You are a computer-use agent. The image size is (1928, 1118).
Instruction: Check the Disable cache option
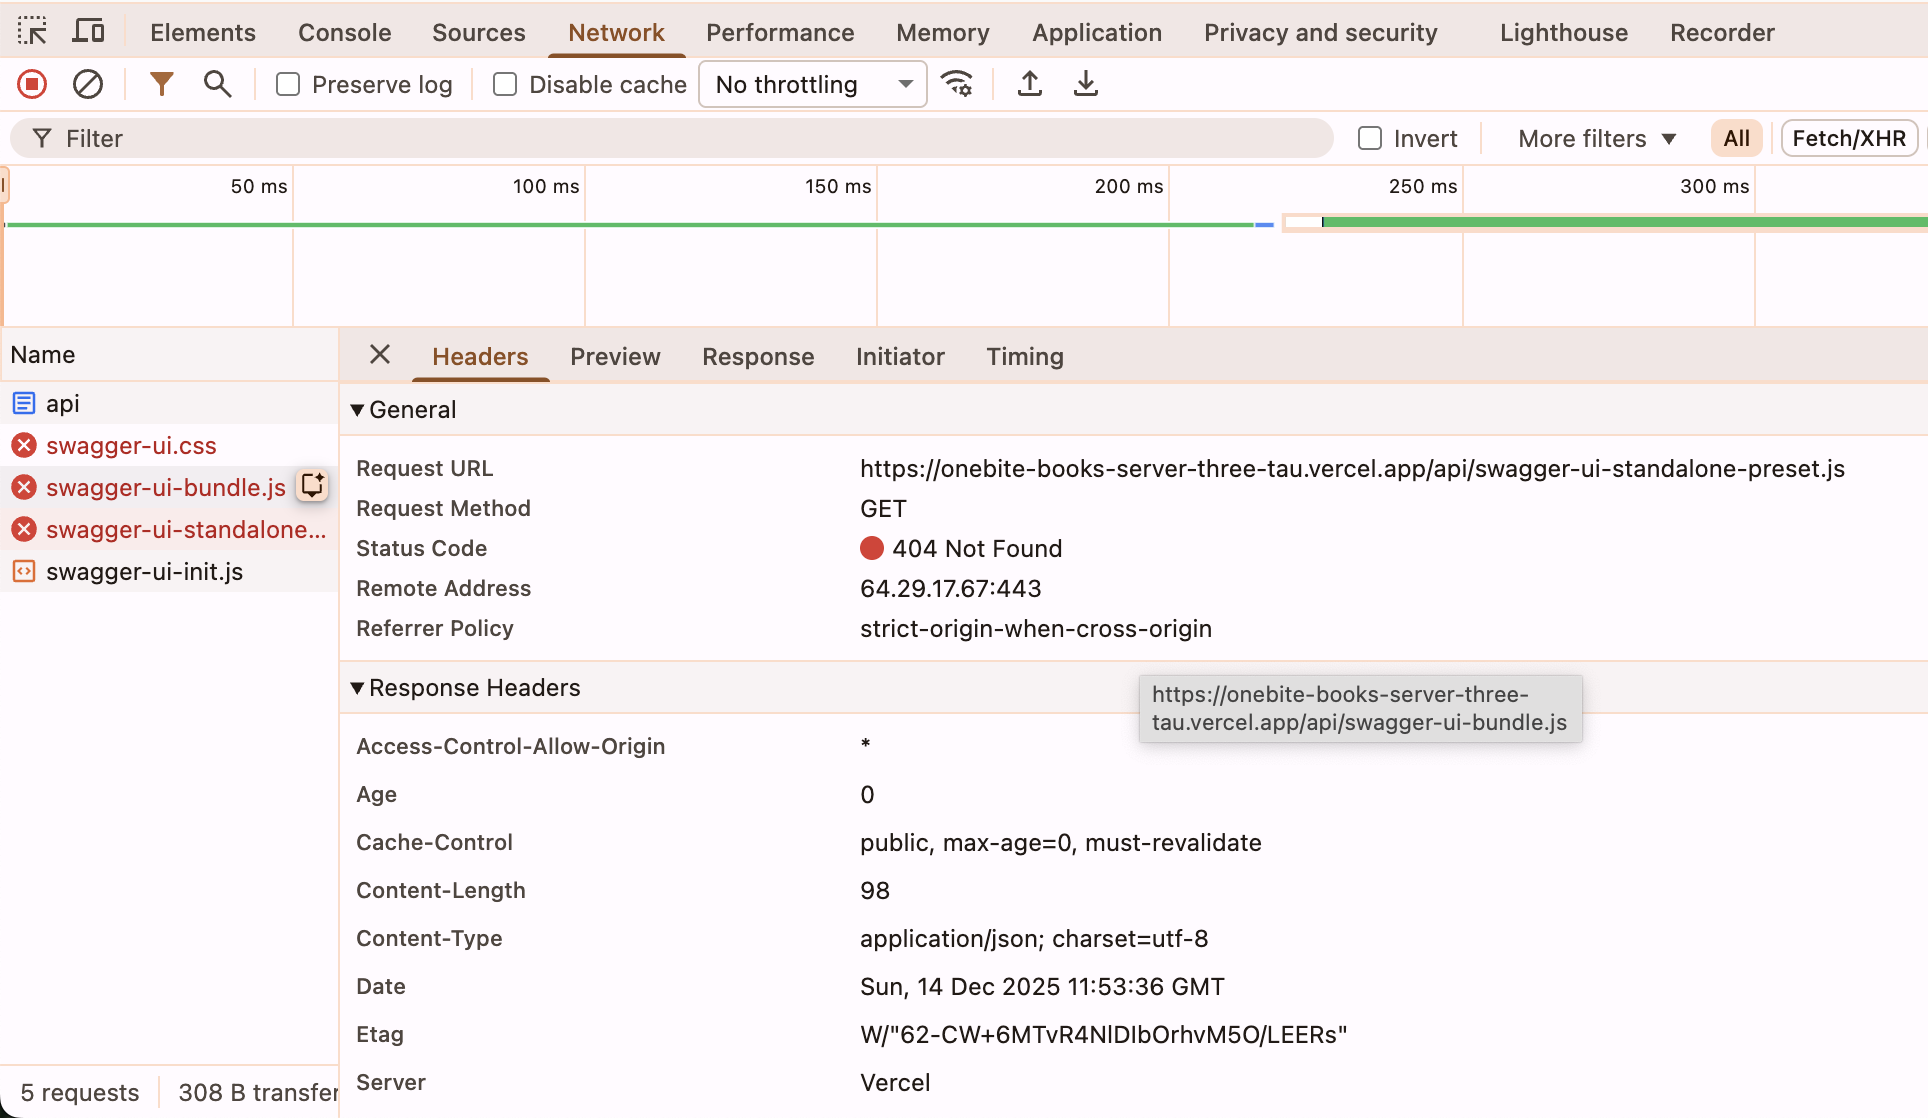click(505, 85)
